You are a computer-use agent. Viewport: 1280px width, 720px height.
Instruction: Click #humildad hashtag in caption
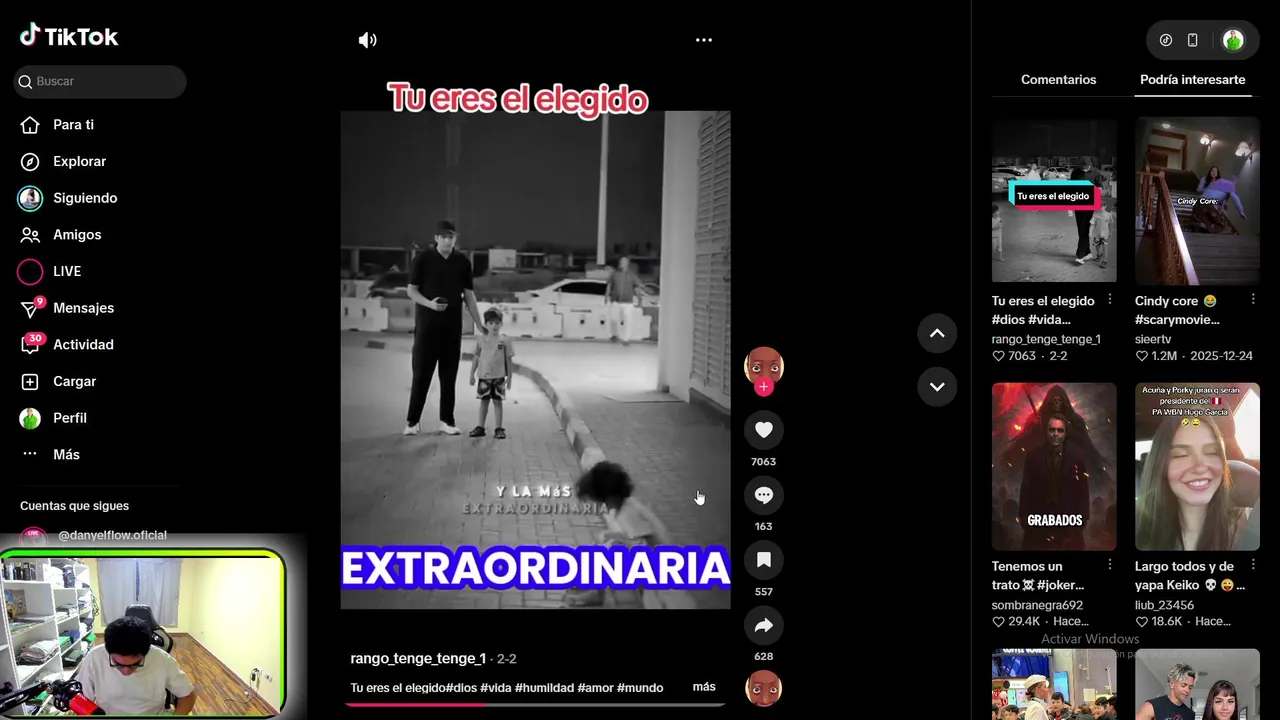[x=544, y=688]
